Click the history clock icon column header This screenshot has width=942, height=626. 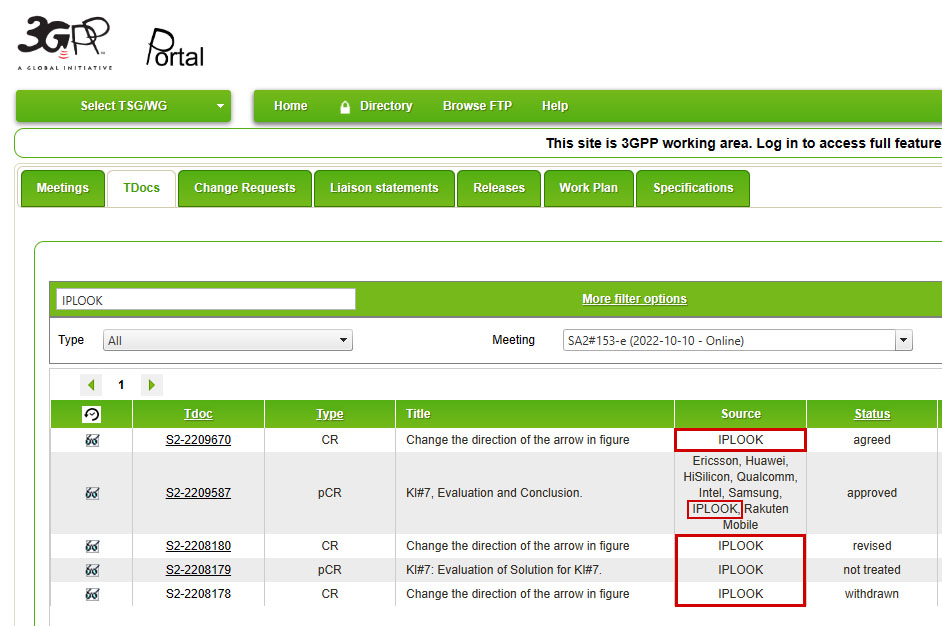(x=91, y=413)
